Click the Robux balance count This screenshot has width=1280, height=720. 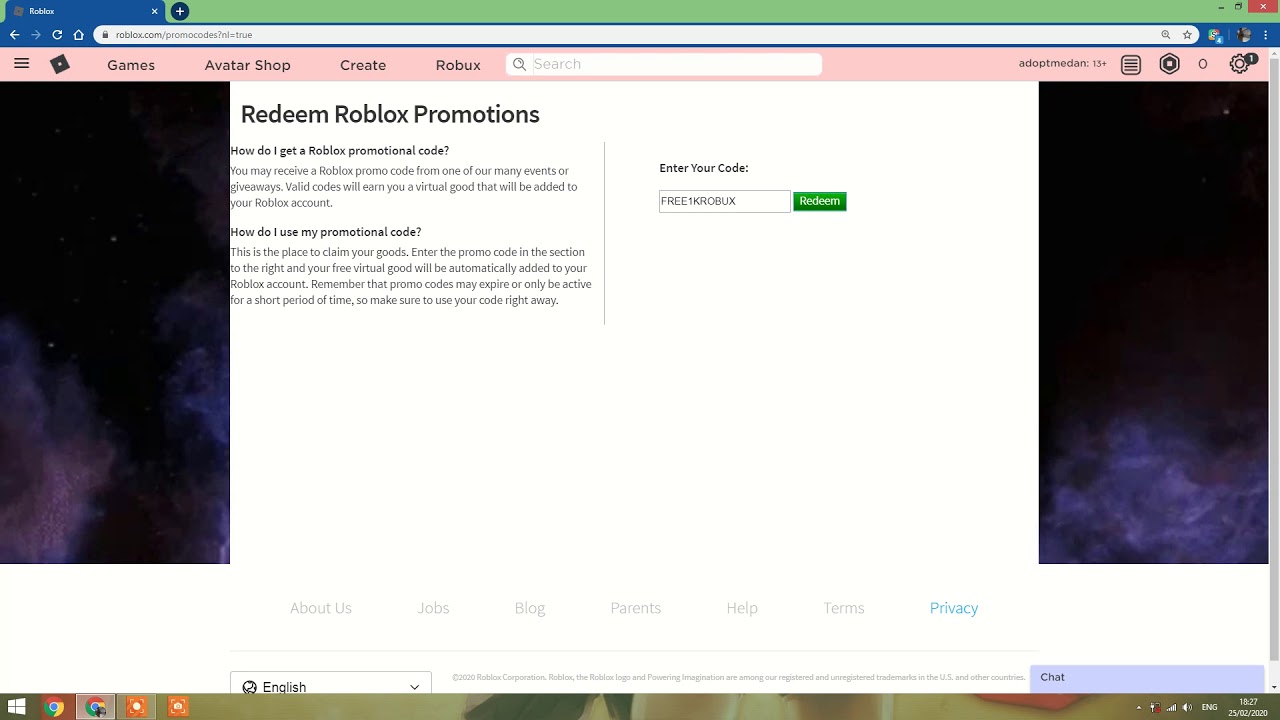(x=1202, y=64)
